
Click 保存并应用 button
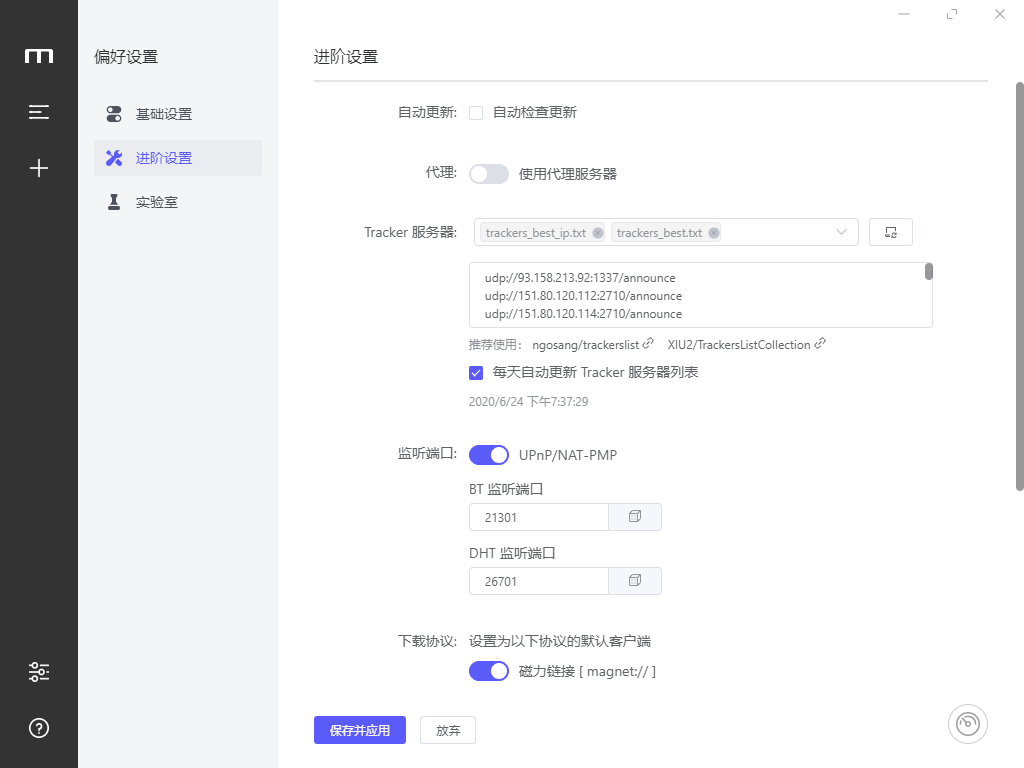tap(360, 730)
